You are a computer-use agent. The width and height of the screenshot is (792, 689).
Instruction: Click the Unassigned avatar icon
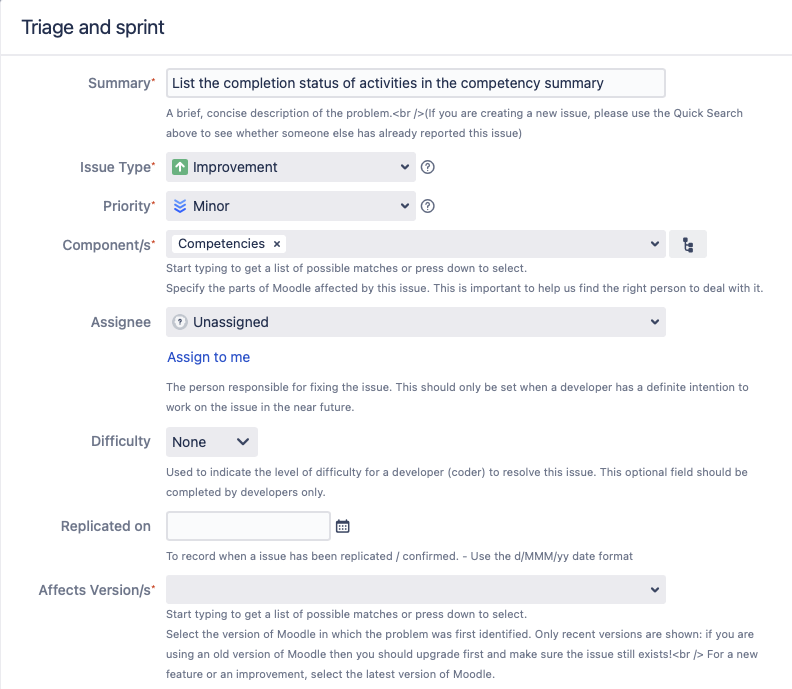click(x=180, y=322)
